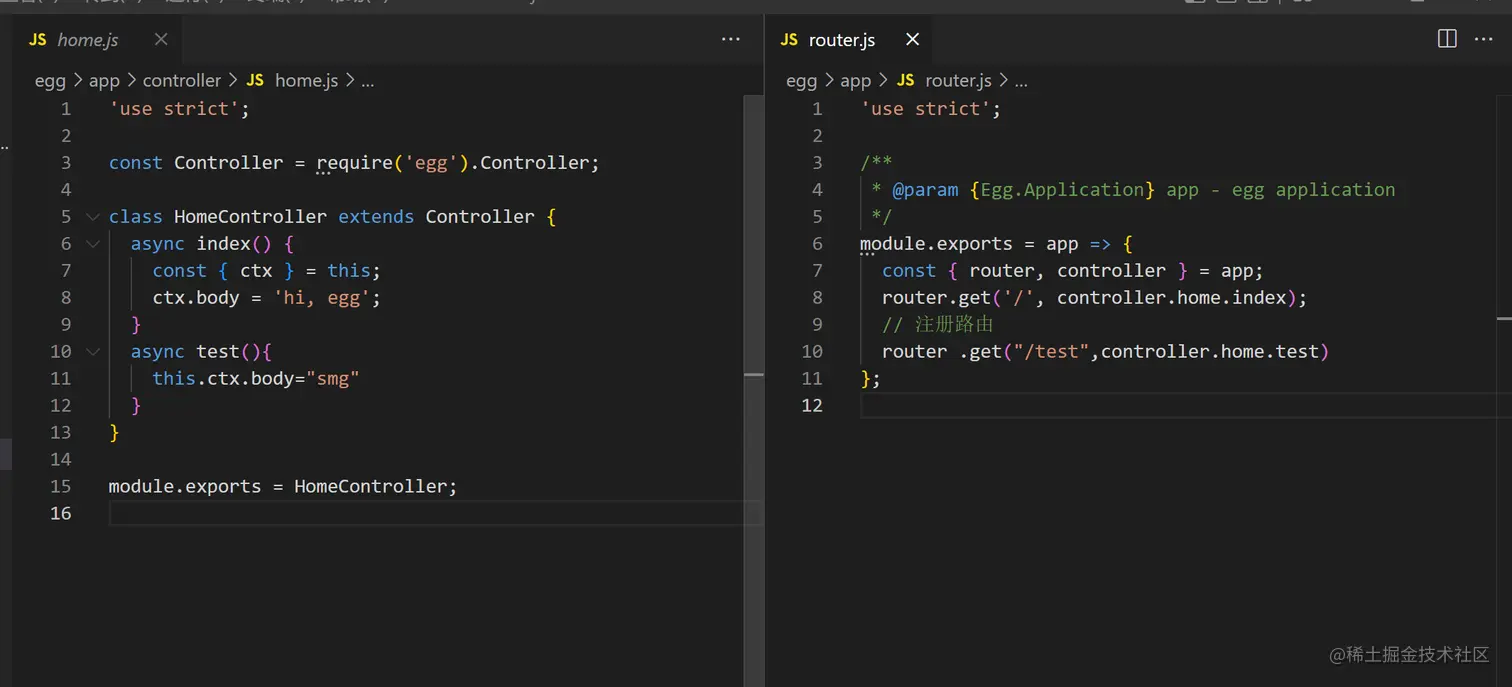Click 'module.exports' on router.js line 6
The height and width of the screenshot is (687, 1512).
936,244
